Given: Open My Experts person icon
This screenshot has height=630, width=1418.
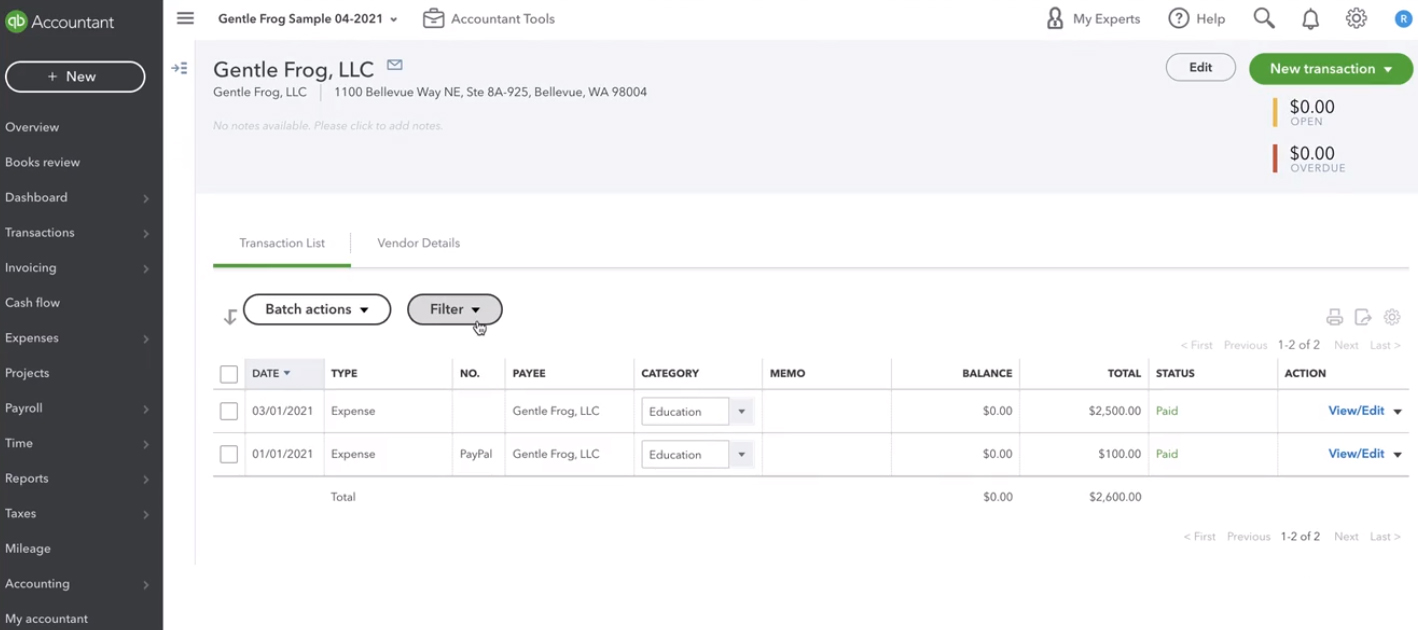Looking at the screenshot, I should (x=1055, y=18).
